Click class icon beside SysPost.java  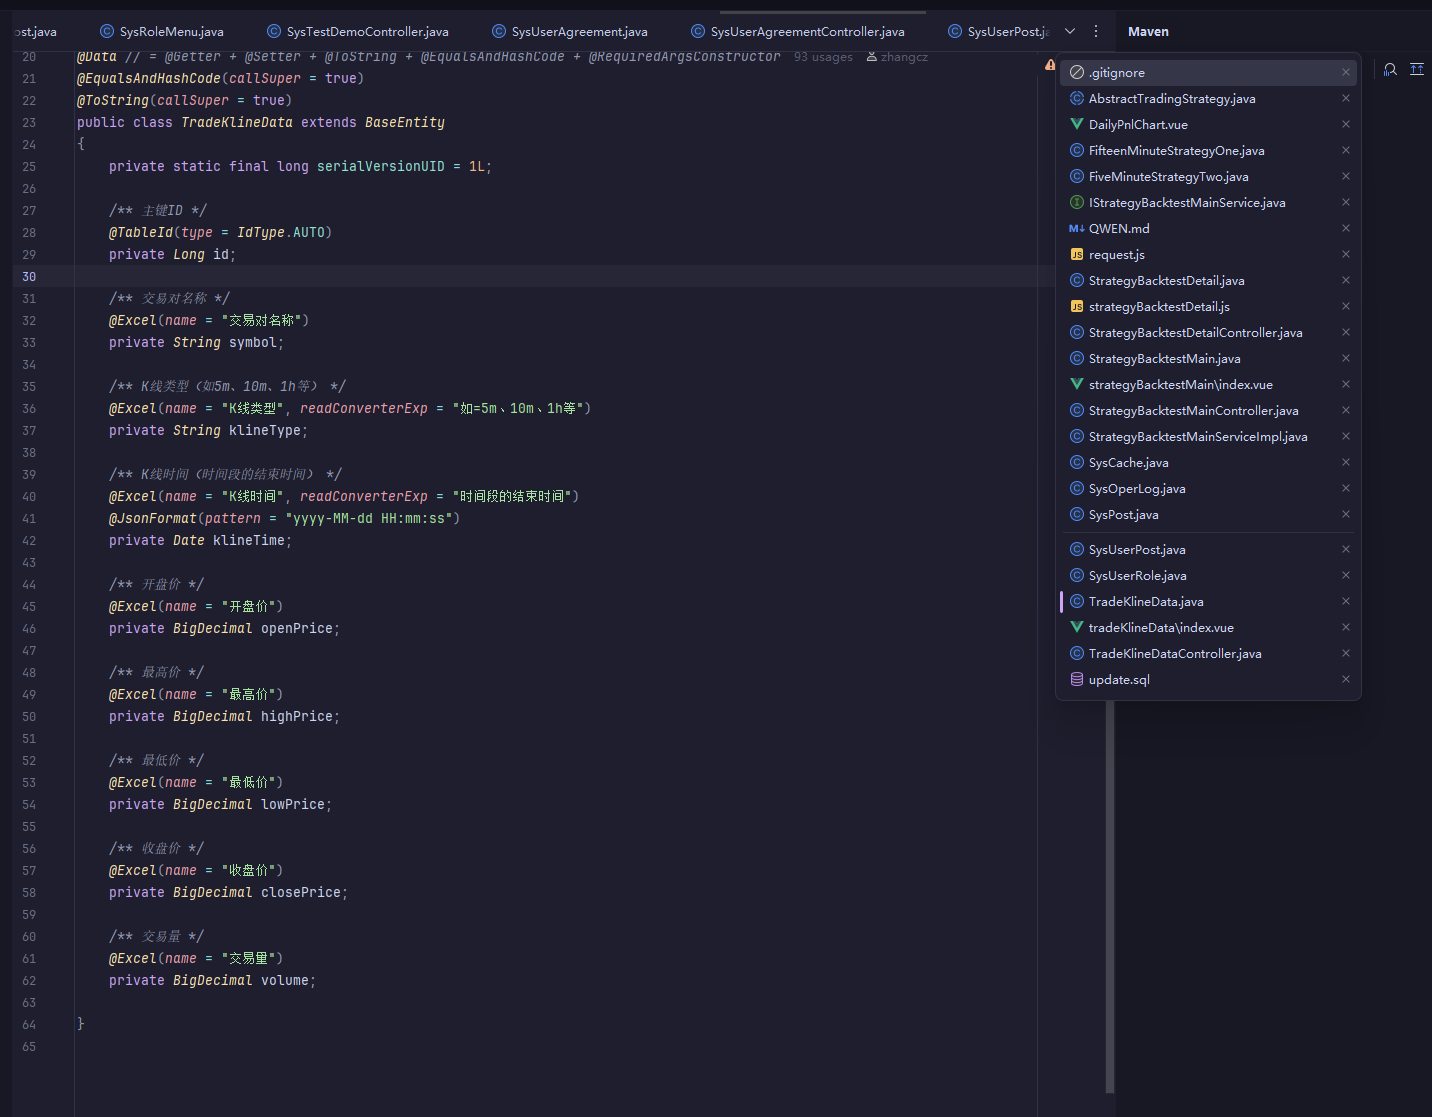pos(1077,515)
